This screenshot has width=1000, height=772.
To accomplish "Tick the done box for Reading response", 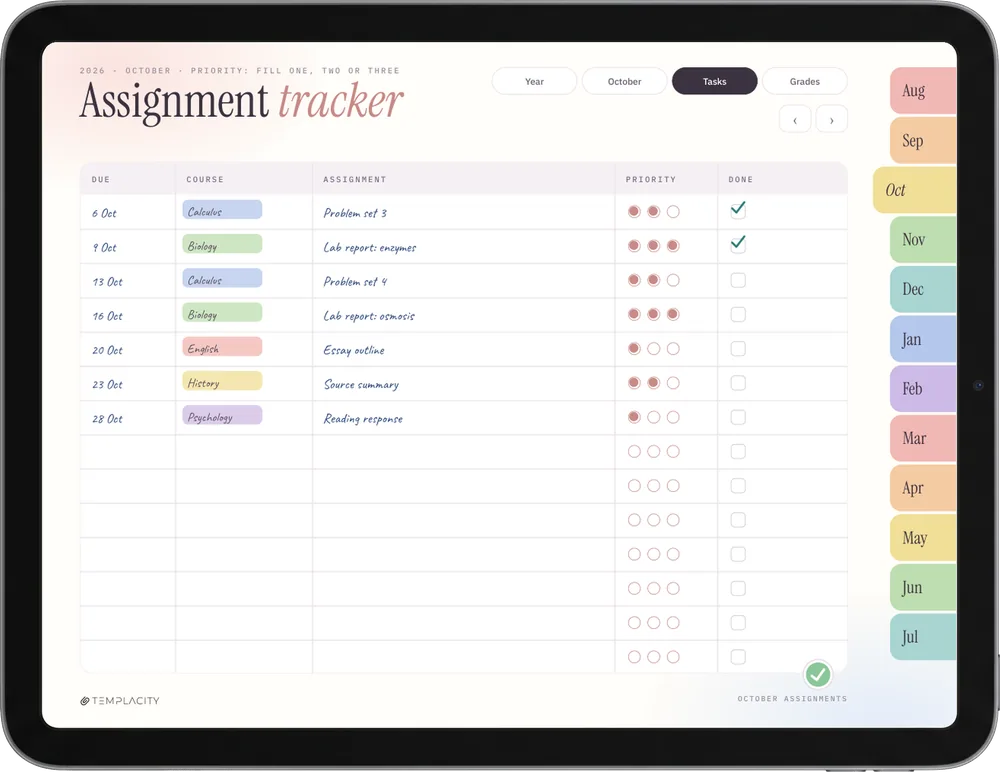I will 738,417.
